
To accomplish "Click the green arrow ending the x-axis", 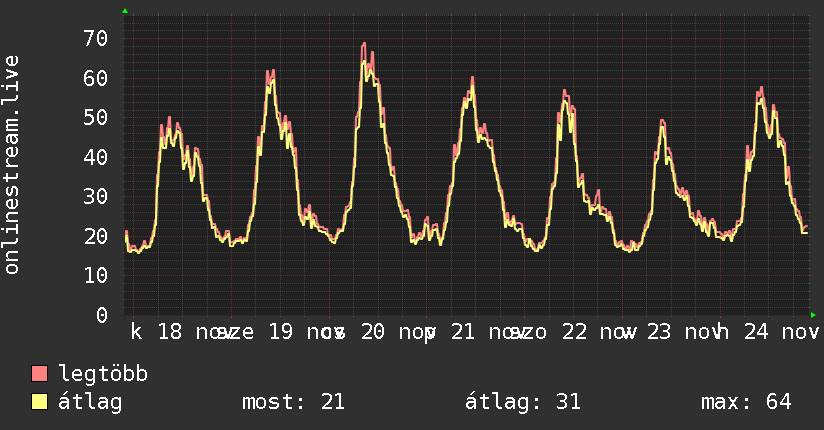I will pos(813,315).
